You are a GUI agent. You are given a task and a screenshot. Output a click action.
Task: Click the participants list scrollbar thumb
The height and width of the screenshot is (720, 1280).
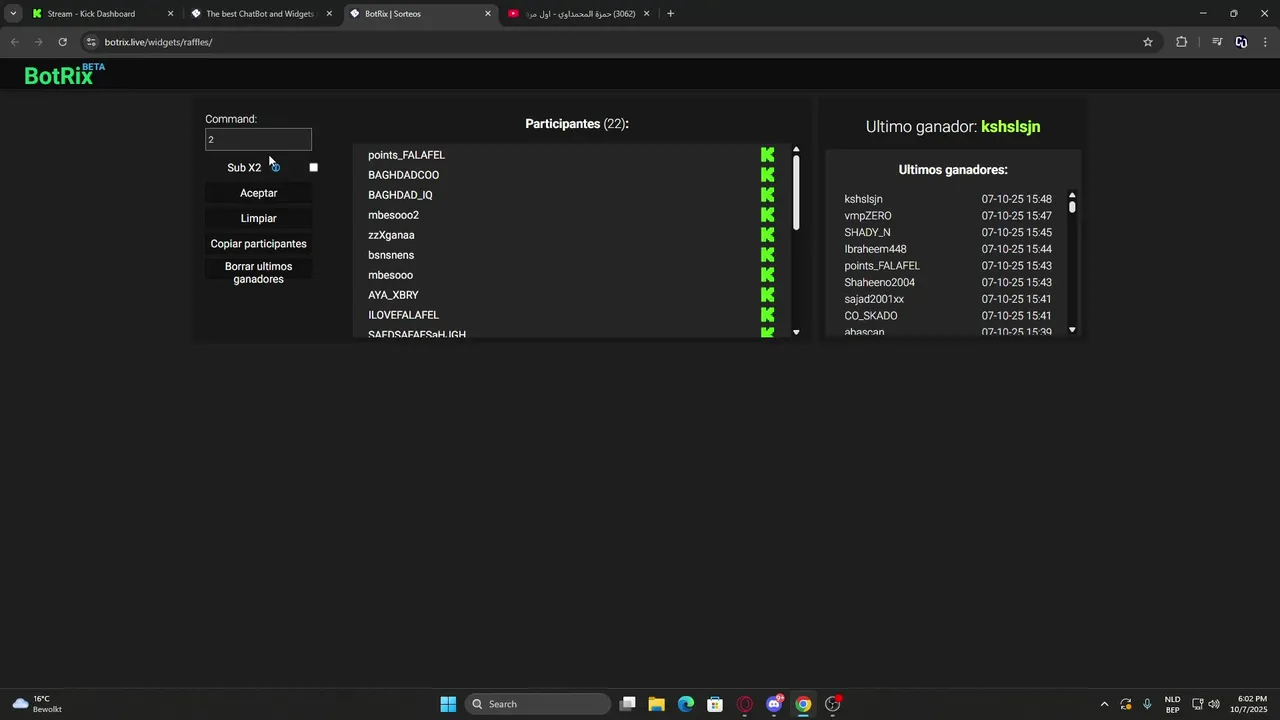(x=796, y=193)
